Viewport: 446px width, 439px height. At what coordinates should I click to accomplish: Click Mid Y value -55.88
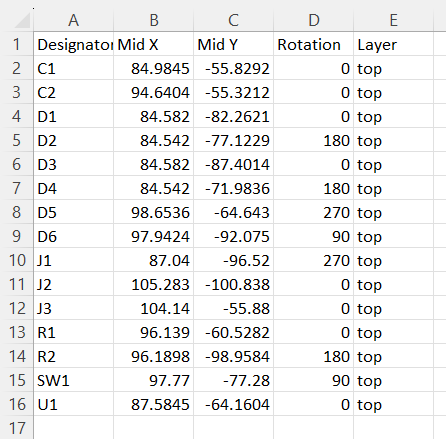tap(234, 308)
